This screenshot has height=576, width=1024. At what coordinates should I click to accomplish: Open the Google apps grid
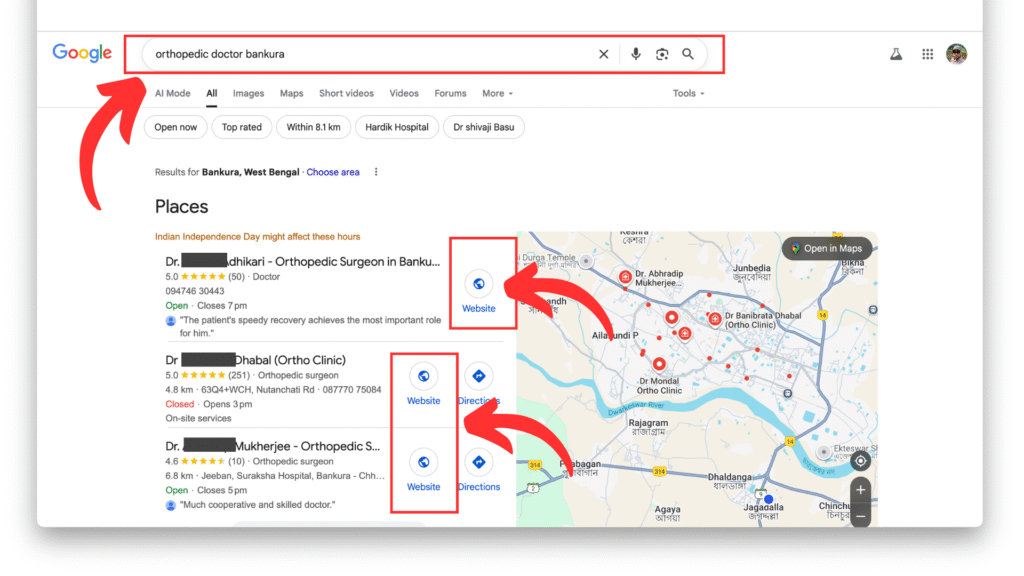[x=928, y=54]
